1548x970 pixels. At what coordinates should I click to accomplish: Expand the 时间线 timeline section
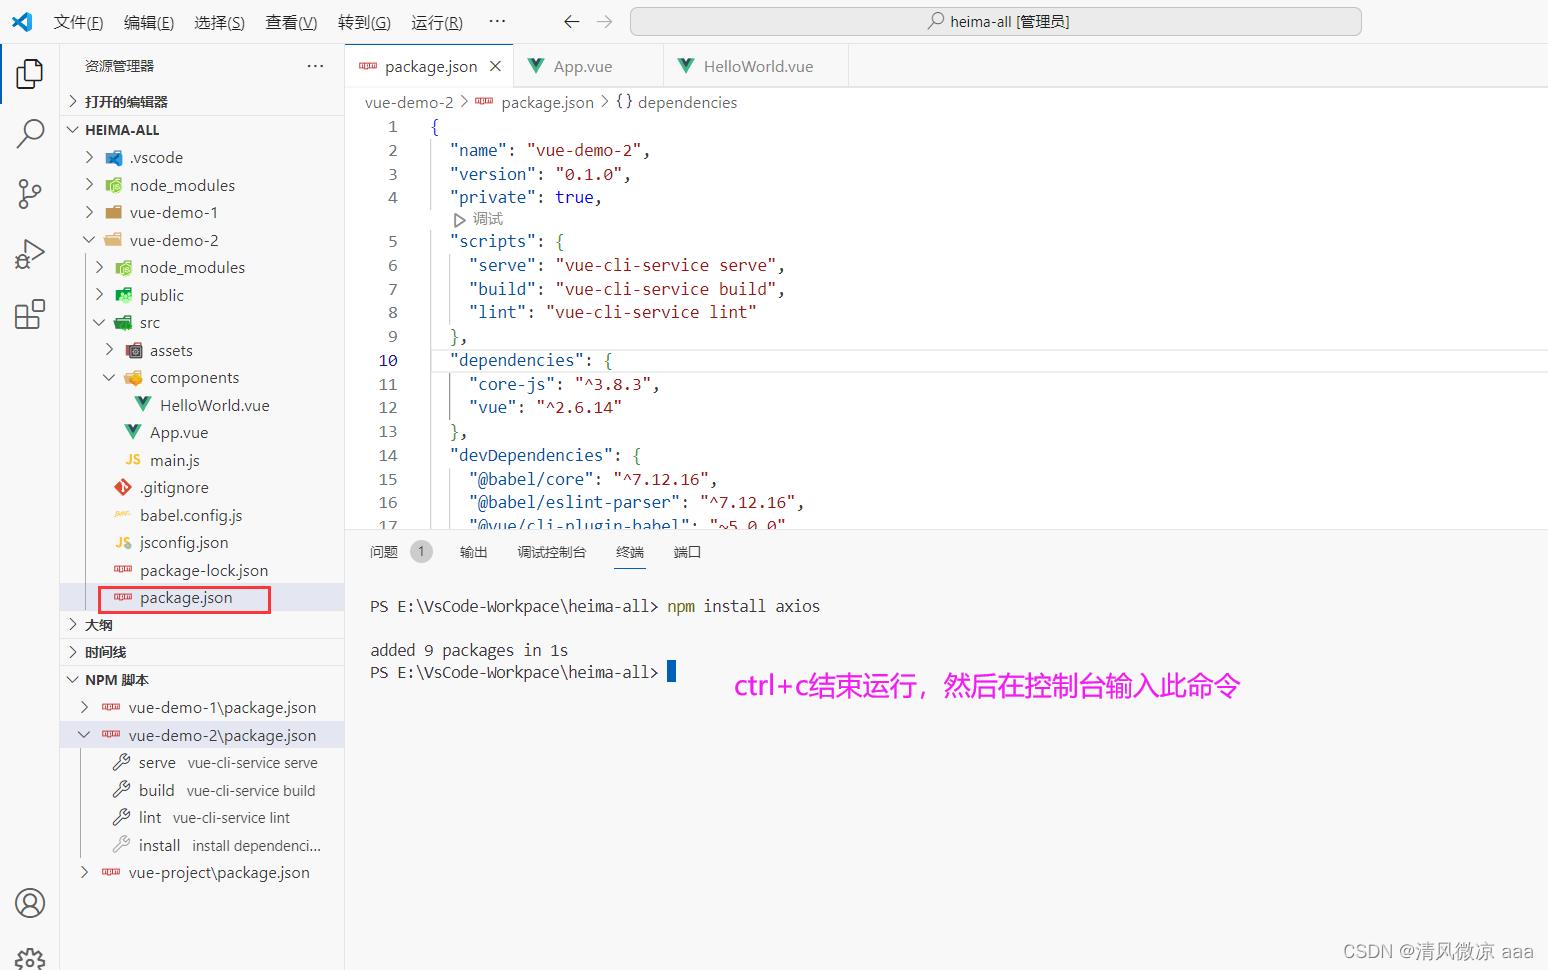pyautogui.click(x=73, y=652)
